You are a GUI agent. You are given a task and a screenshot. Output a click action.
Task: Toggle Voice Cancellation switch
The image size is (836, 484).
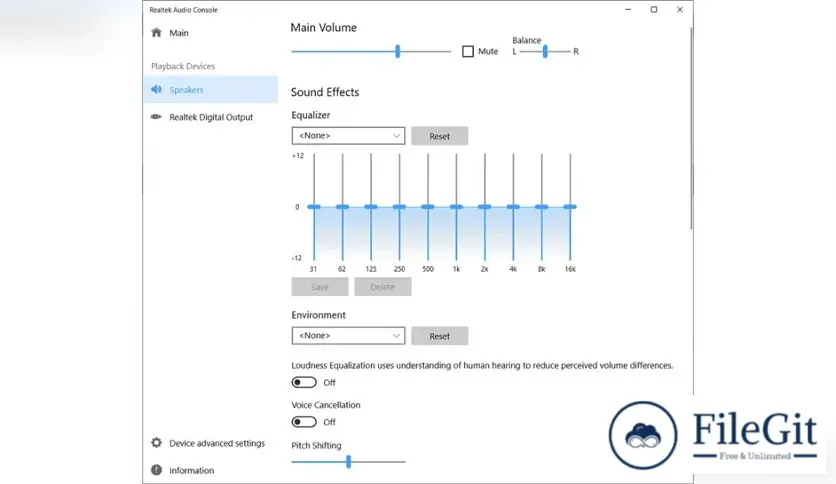pyautogui.click(x=304, y=422)
